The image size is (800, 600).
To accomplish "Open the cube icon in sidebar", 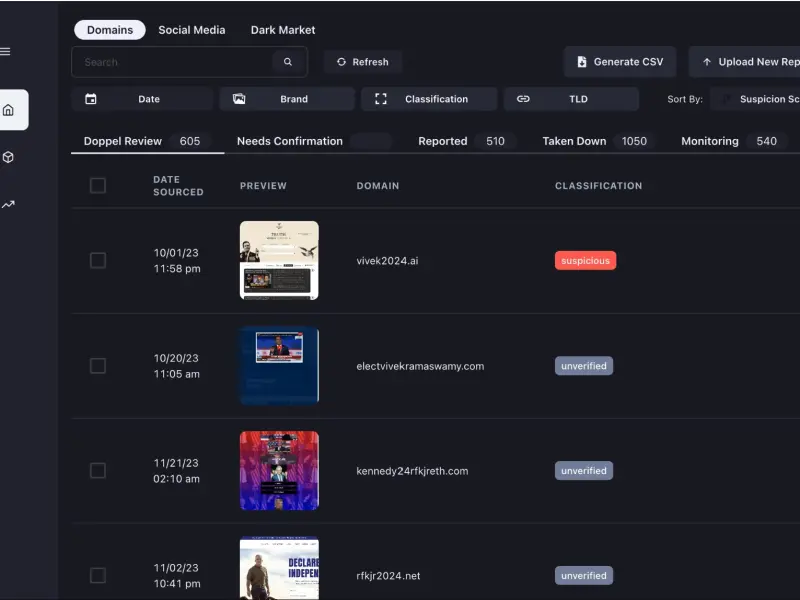I will [8, 157].
